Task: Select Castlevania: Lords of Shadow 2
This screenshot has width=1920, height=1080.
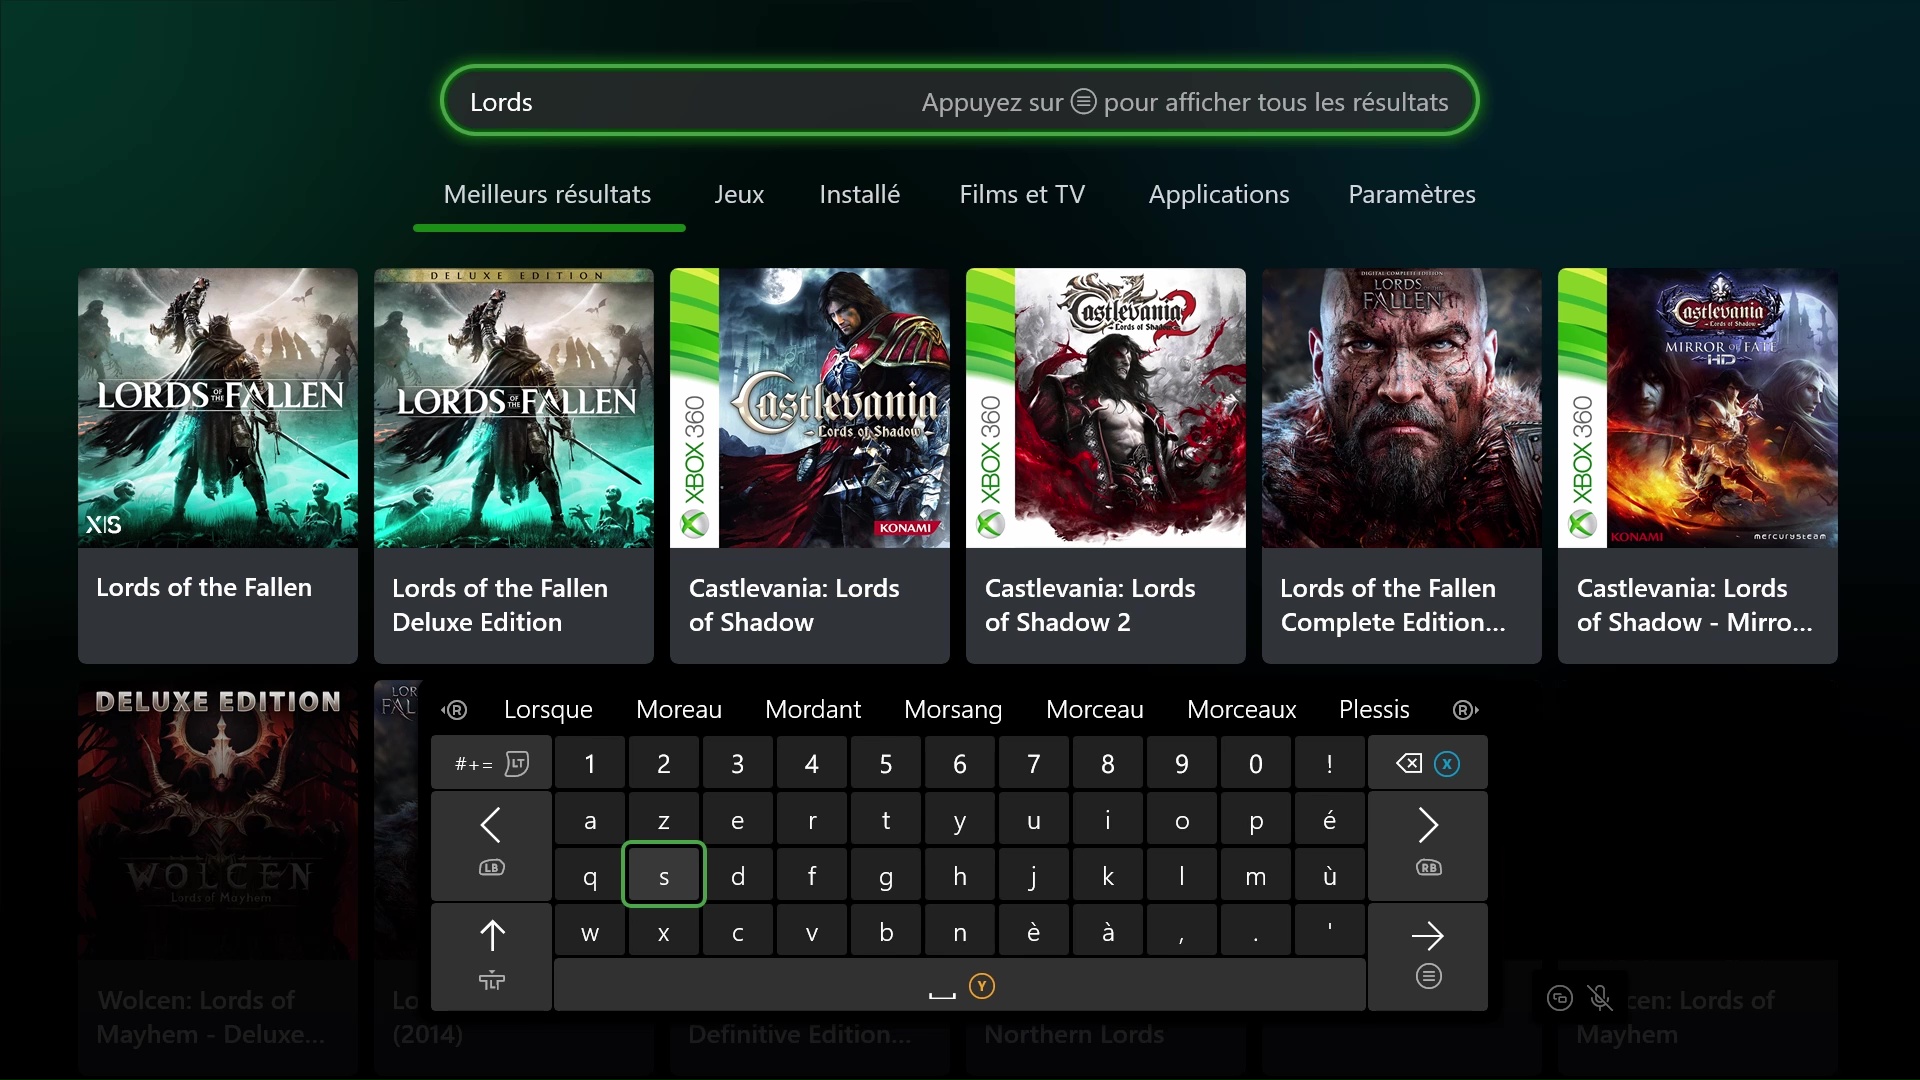Action: (1106, 465)
